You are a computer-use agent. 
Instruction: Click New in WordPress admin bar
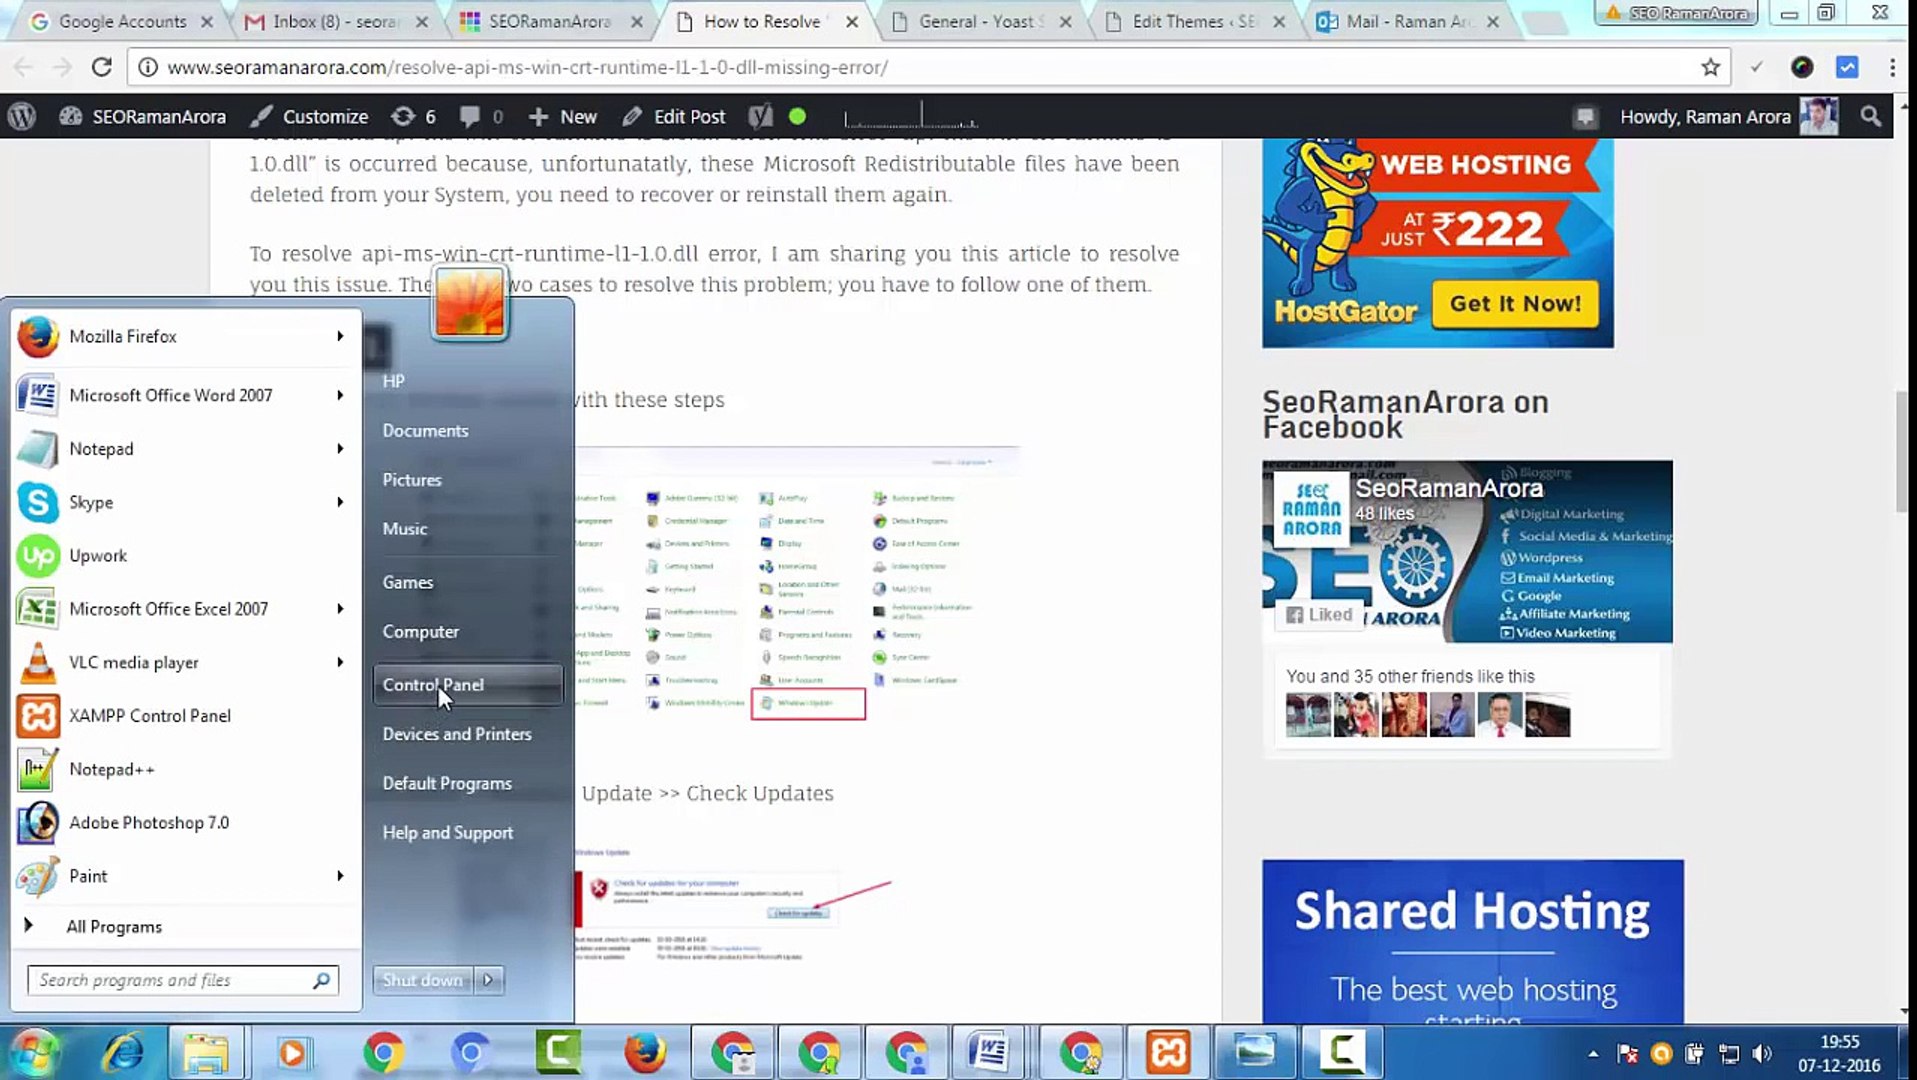point(563,117)
